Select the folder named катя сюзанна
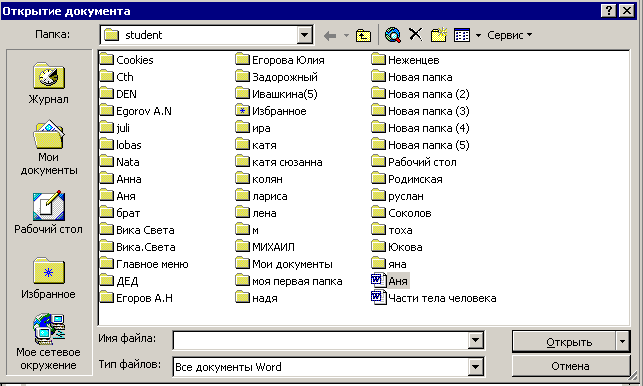 click(x=279, y=162)
